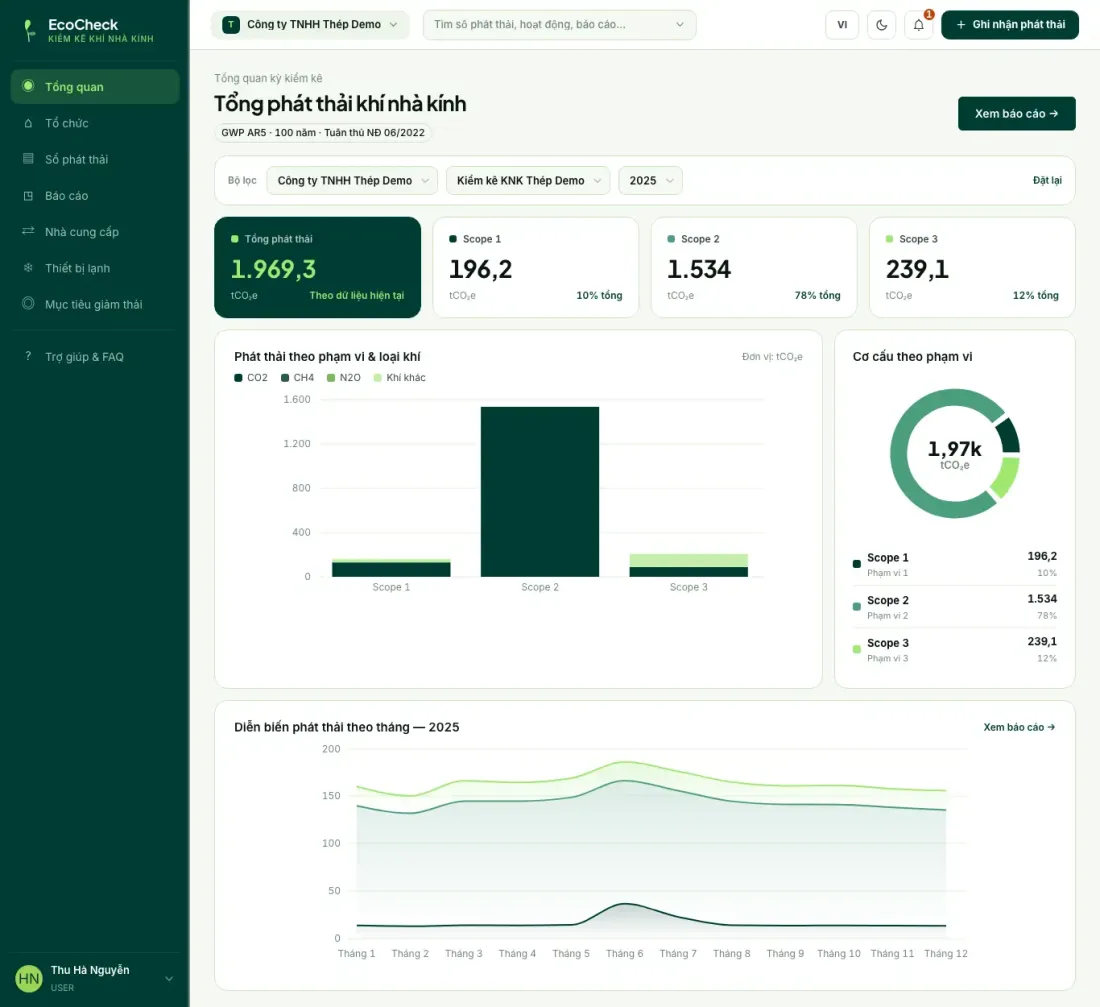The height and width of the screenshot is (1007, 1100).
Task: Click the large Xem báo cáo button
Action: click(1017, 114)
